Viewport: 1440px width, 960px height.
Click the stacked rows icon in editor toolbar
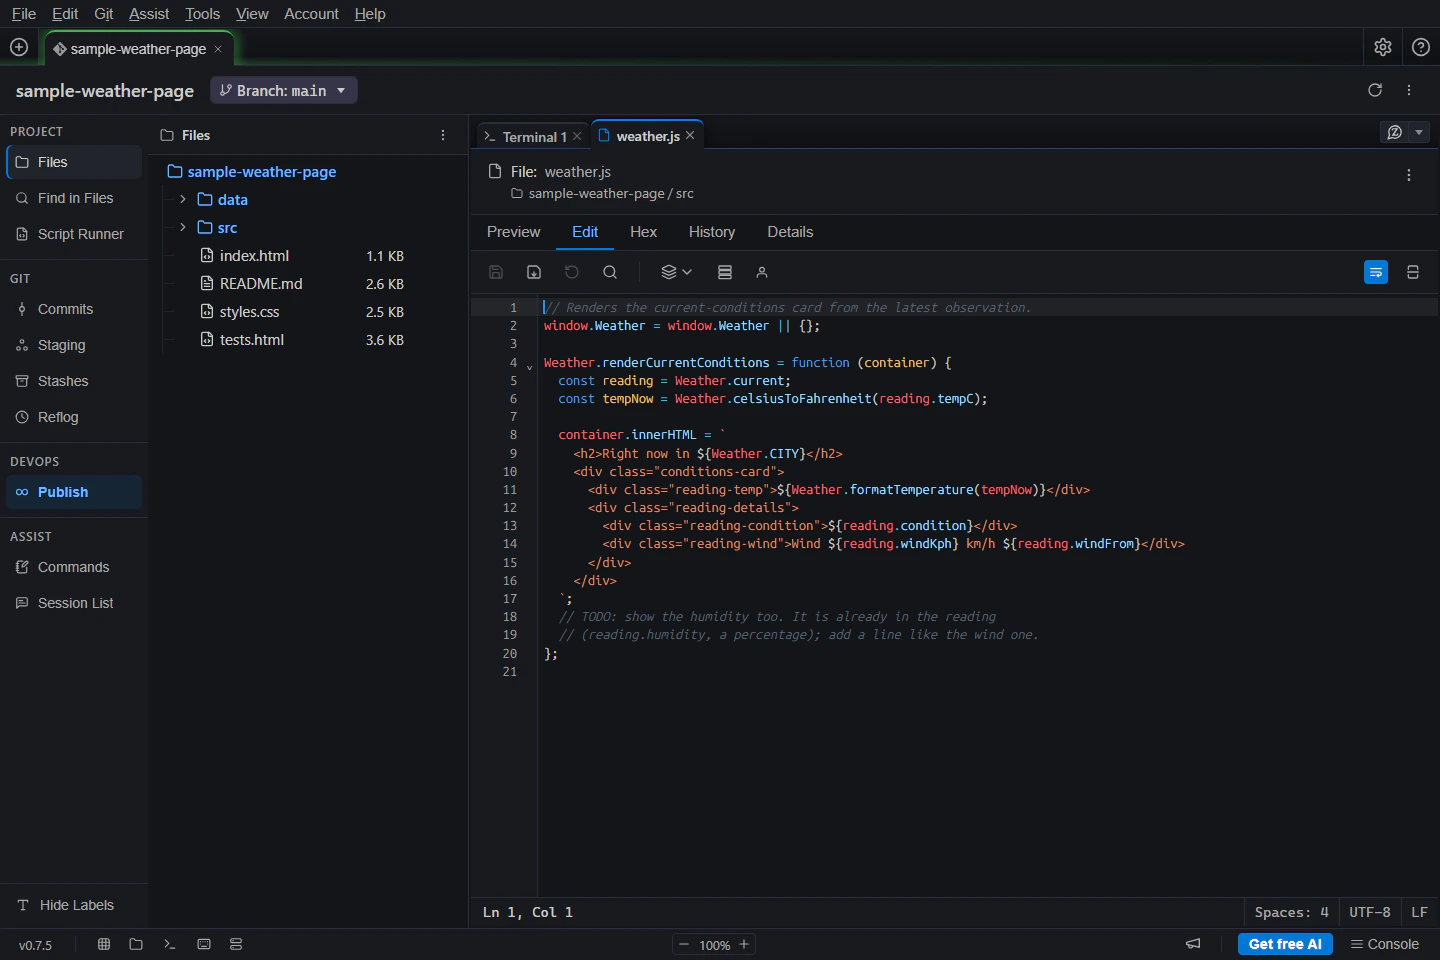point(725,272)
